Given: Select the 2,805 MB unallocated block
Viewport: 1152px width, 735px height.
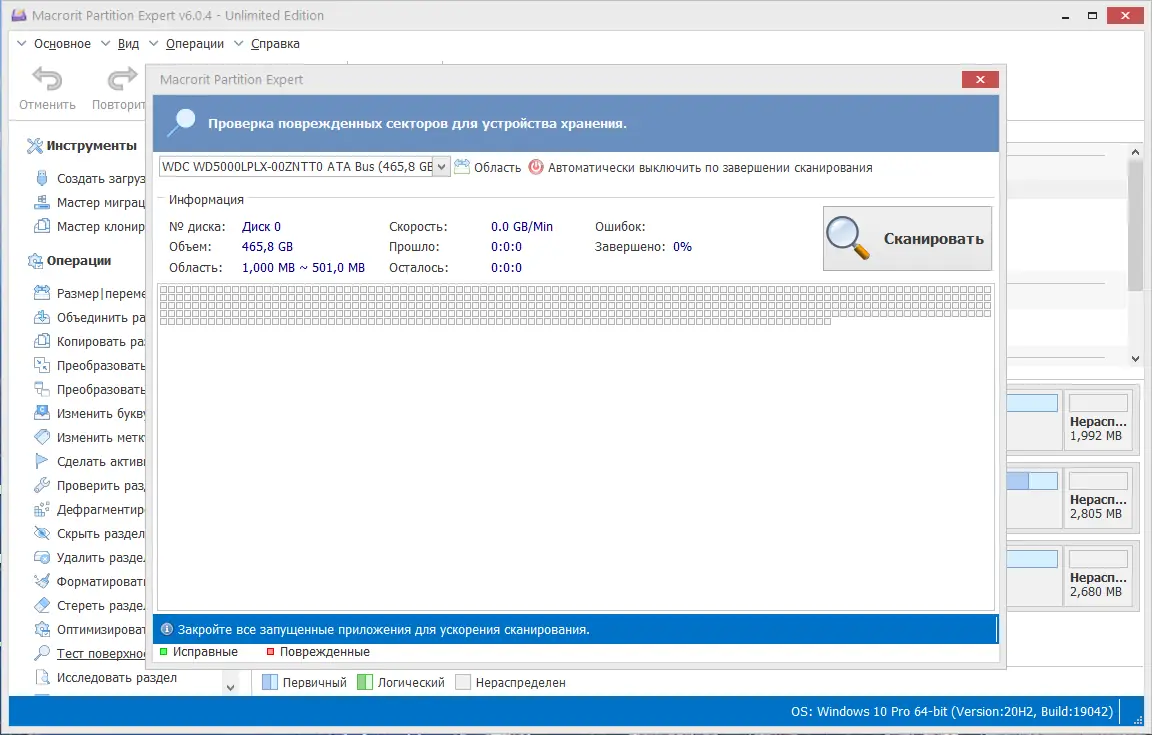Looking at the screenshot, I should click(1098, 498).
